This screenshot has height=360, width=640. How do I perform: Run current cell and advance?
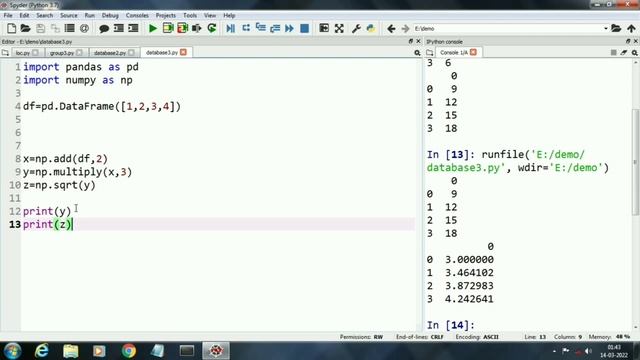click(x=182, y=28)
